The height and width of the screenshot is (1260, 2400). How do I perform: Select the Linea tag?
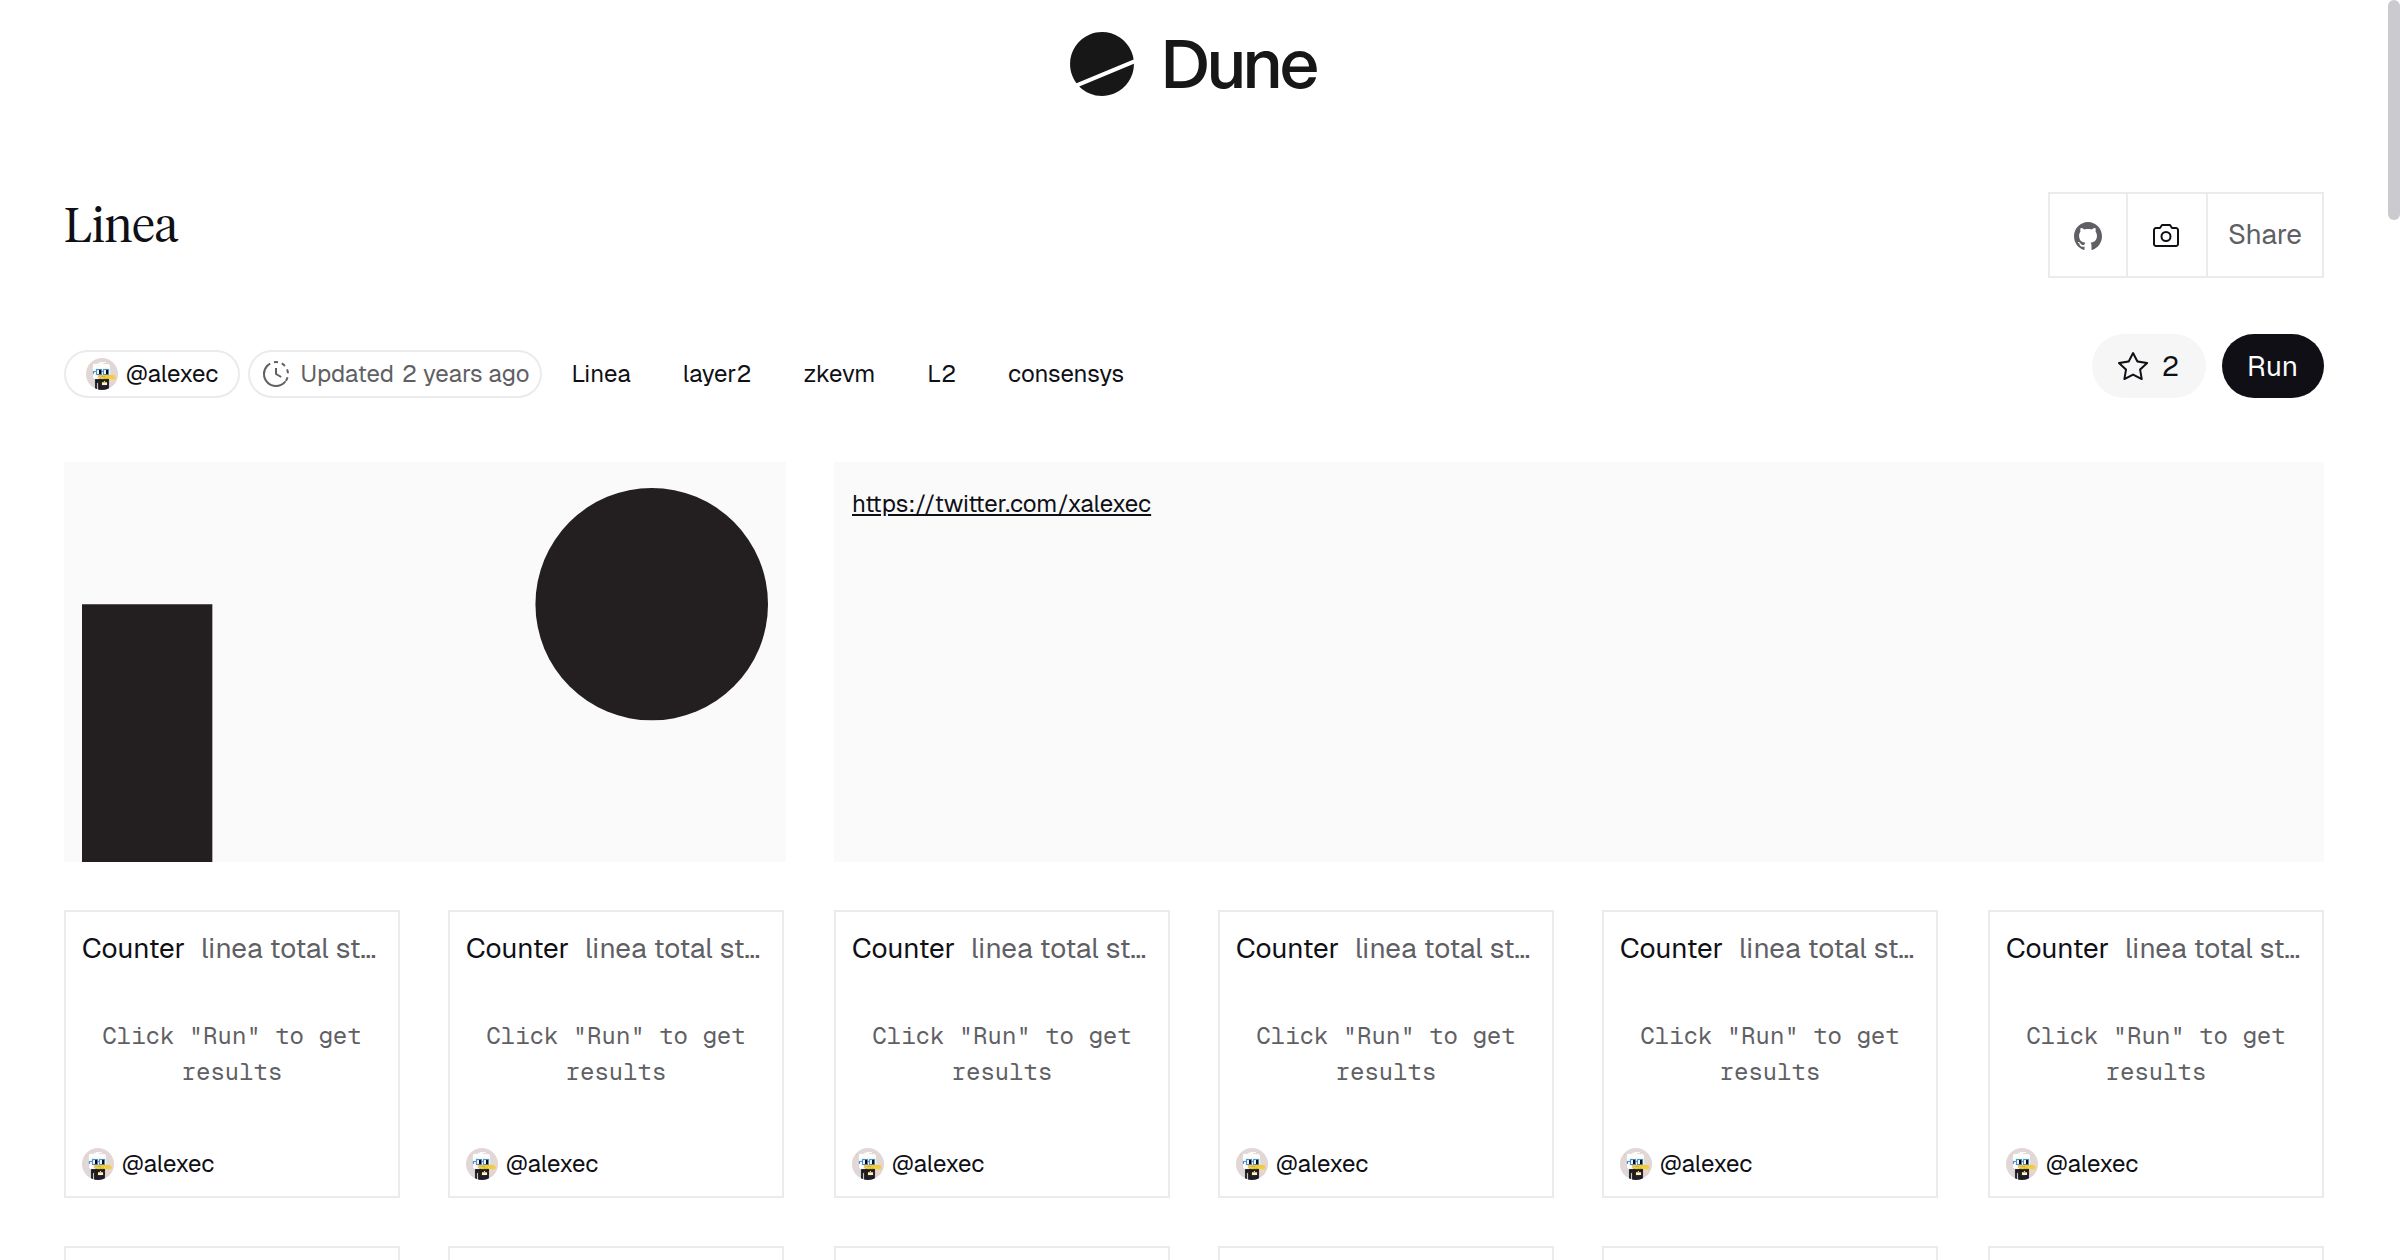click(600, 374)
